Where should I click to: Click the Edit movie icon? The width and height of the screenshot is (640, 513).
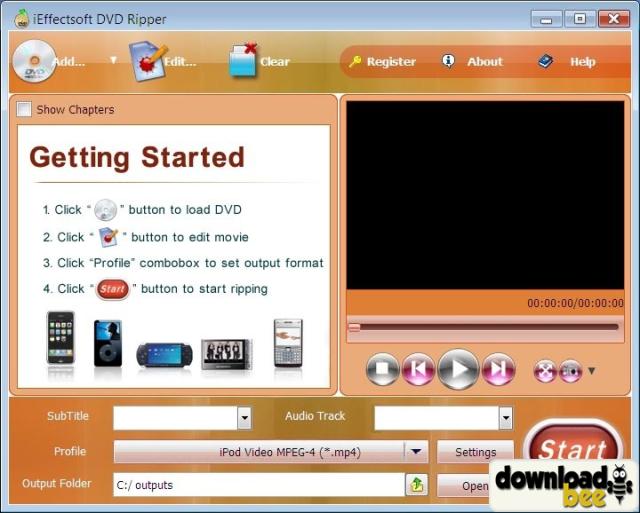click(148, 61)
